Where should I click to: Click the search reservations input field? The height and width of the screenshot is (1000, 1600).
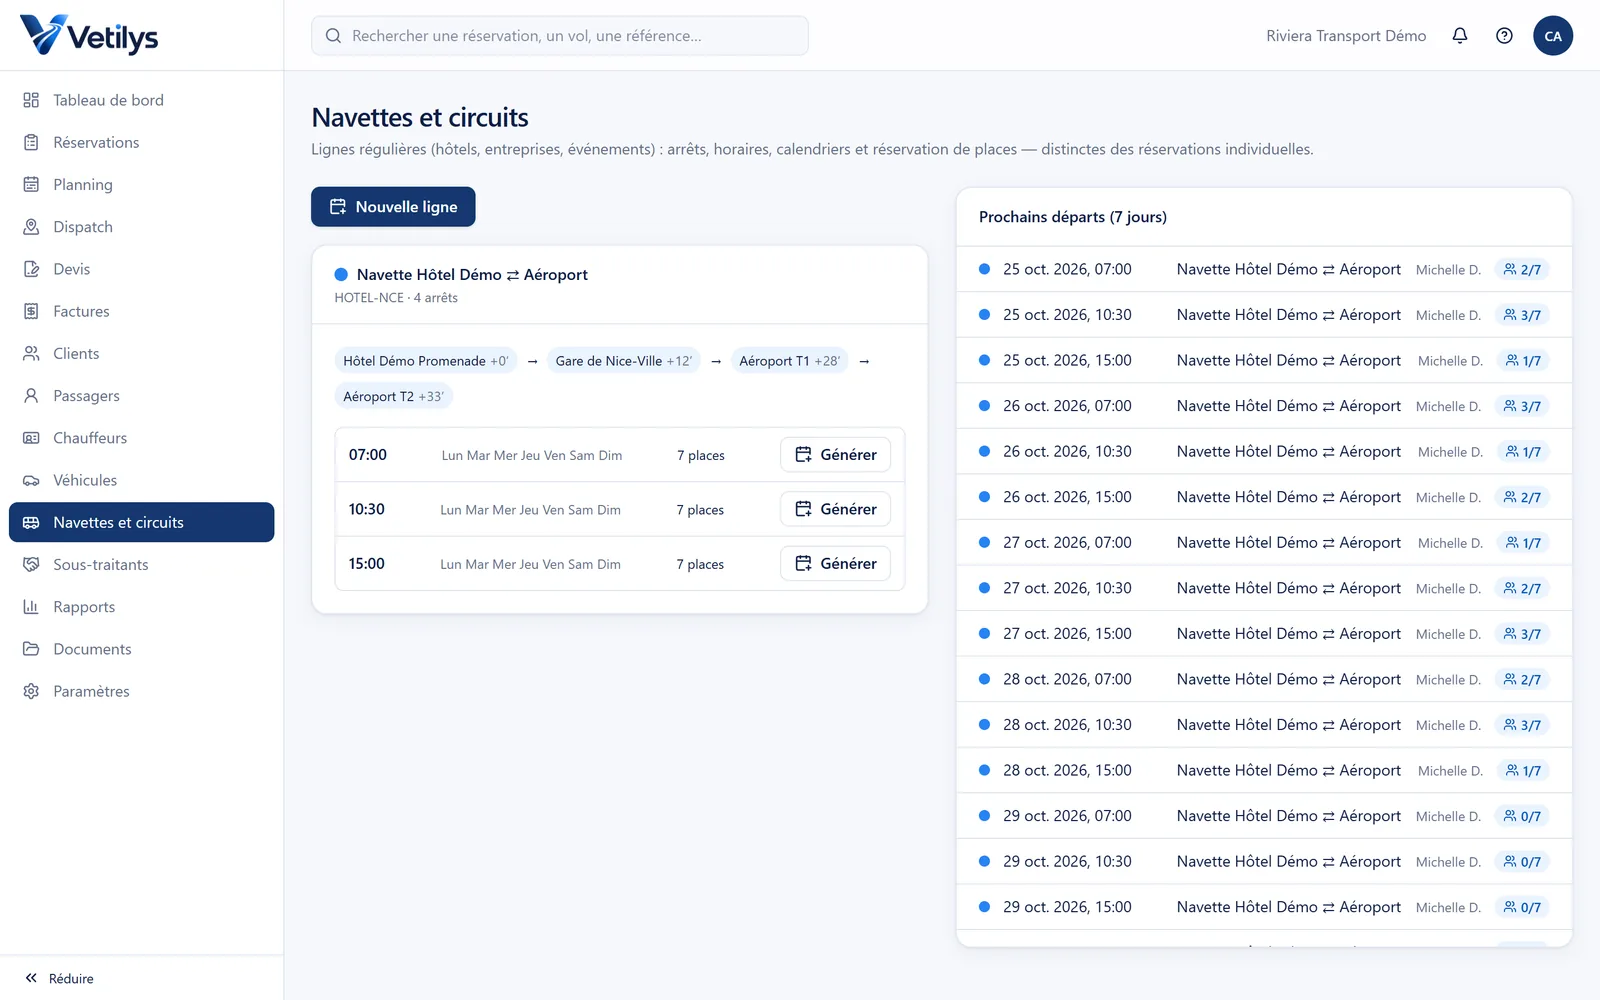[559, 36]
